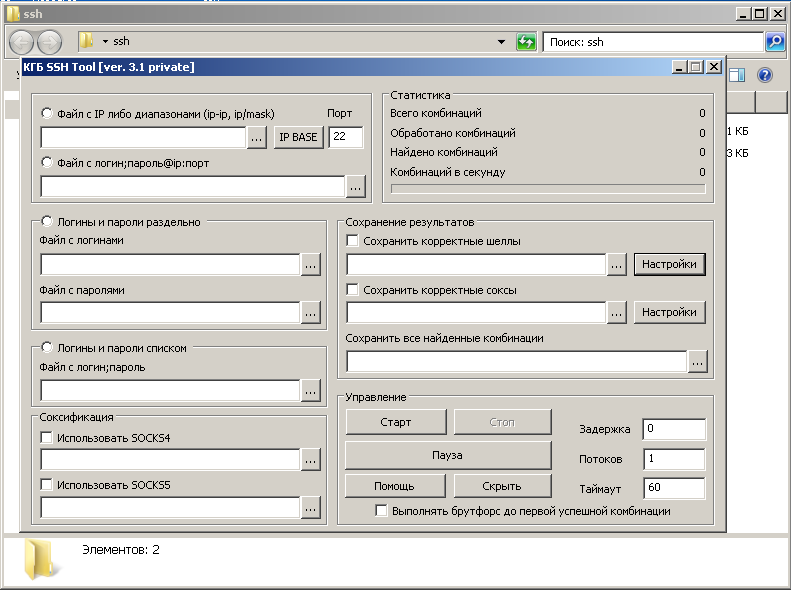Viewport: 791px width, 590px height.
Task: Click browse button for the logins file
Action: (311, 264)
